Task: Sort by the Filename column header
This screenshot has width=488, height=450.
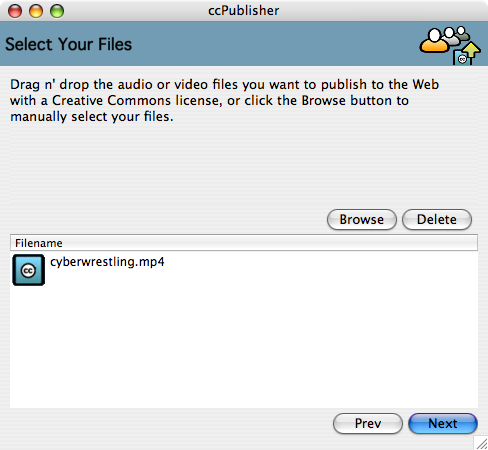Action: coord(244,243)
